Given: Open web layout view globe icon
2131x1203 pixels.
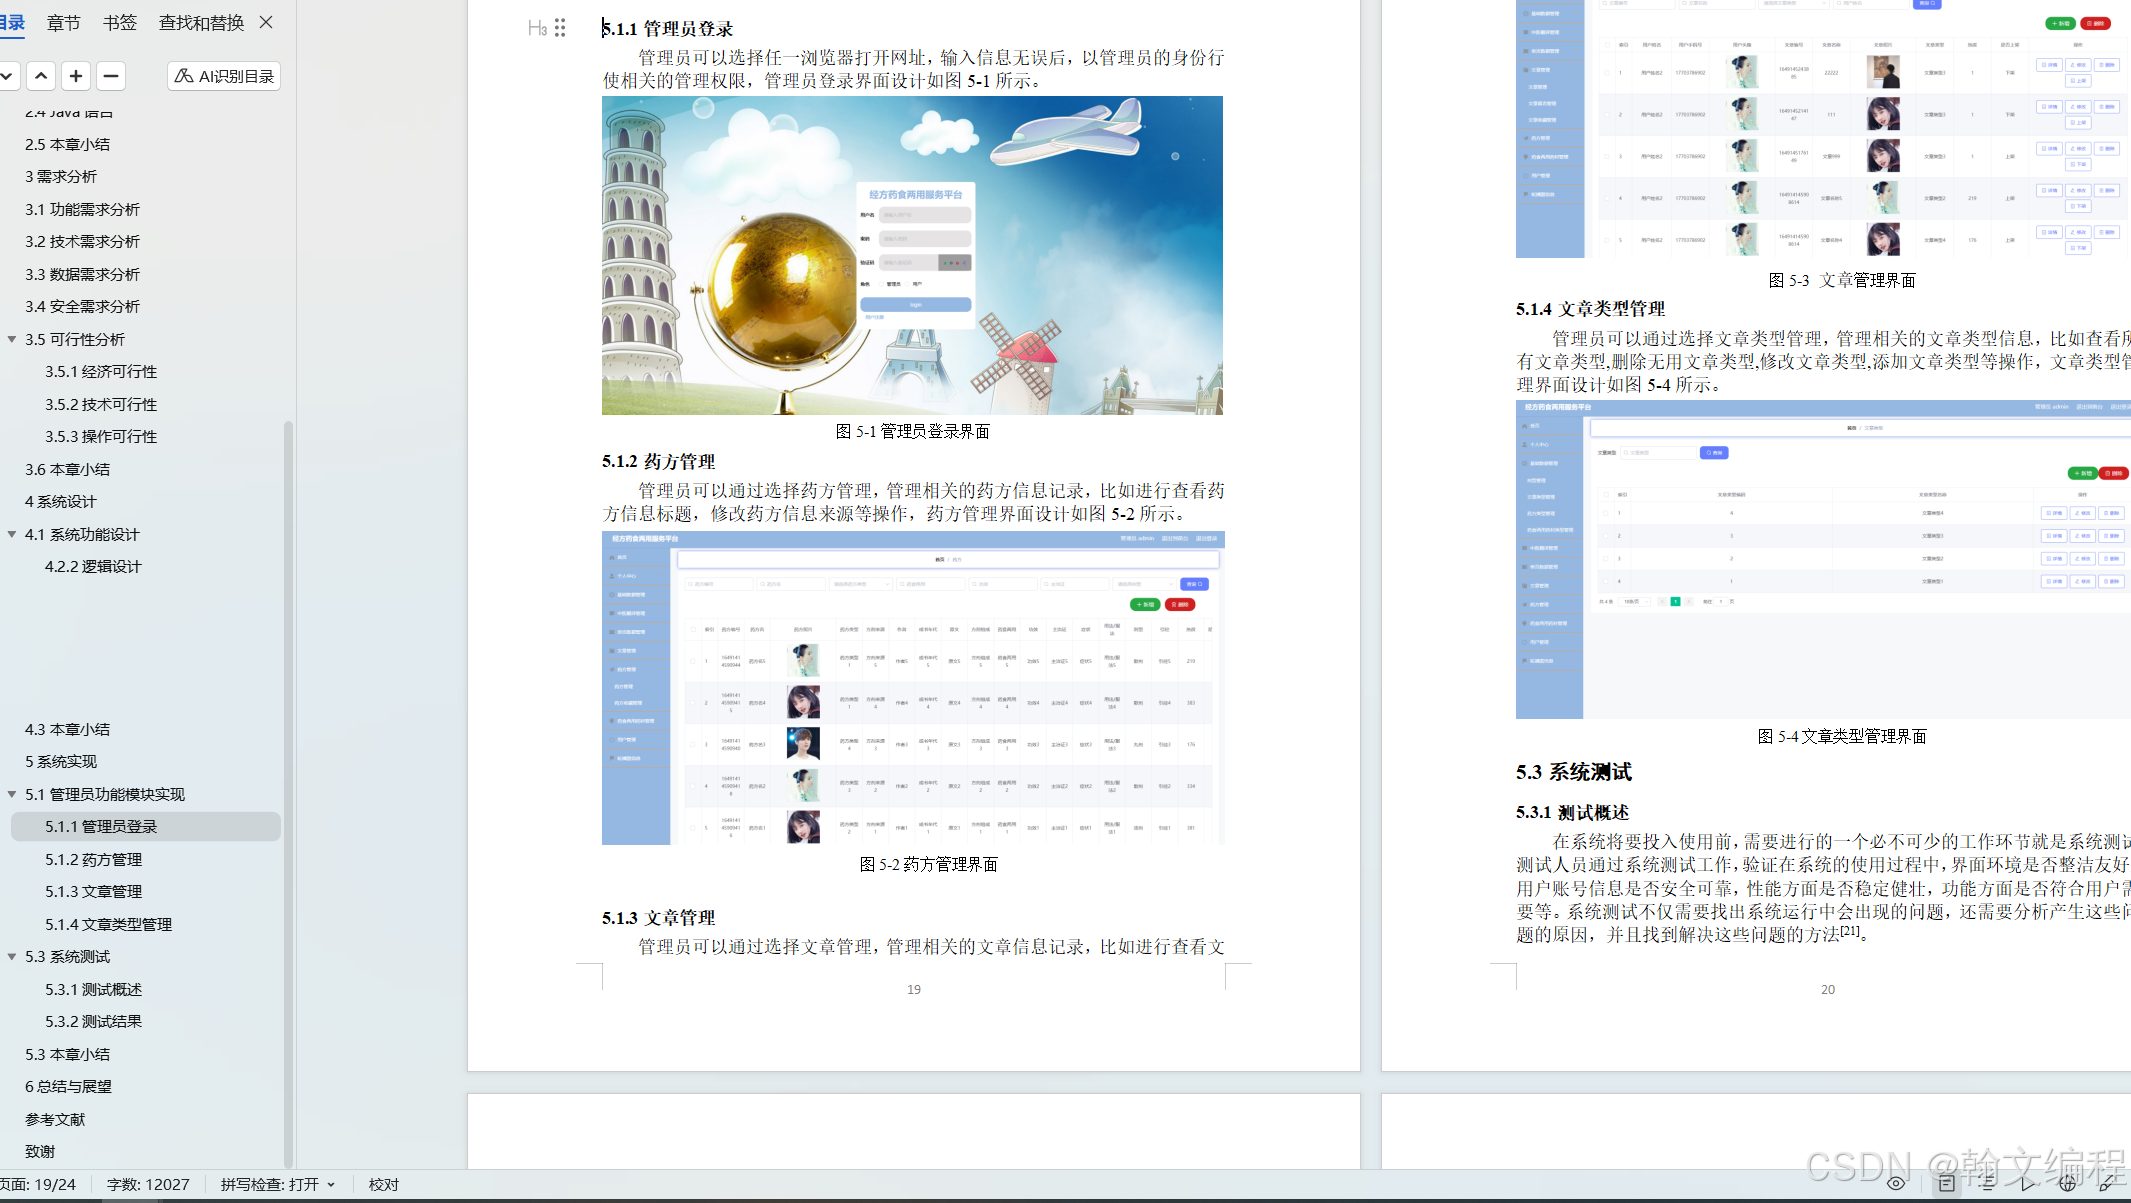Looking at the screenshot, I should point(2067,1184).
